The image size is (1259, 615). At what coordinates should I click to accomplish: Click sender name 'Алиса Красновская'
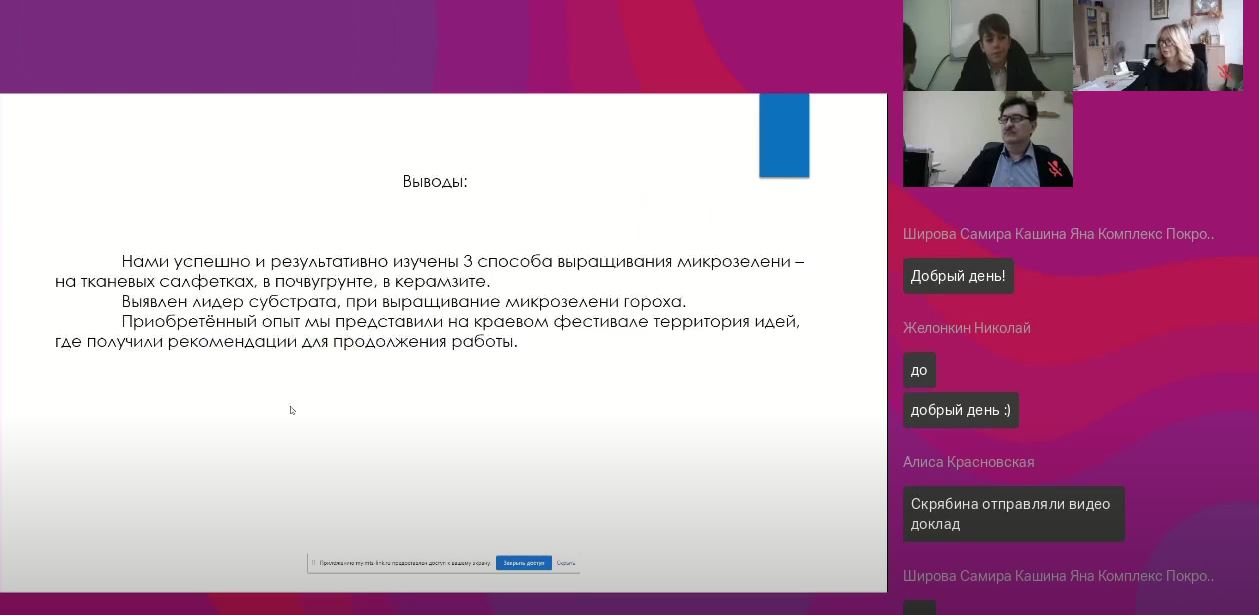click(968, 462)
